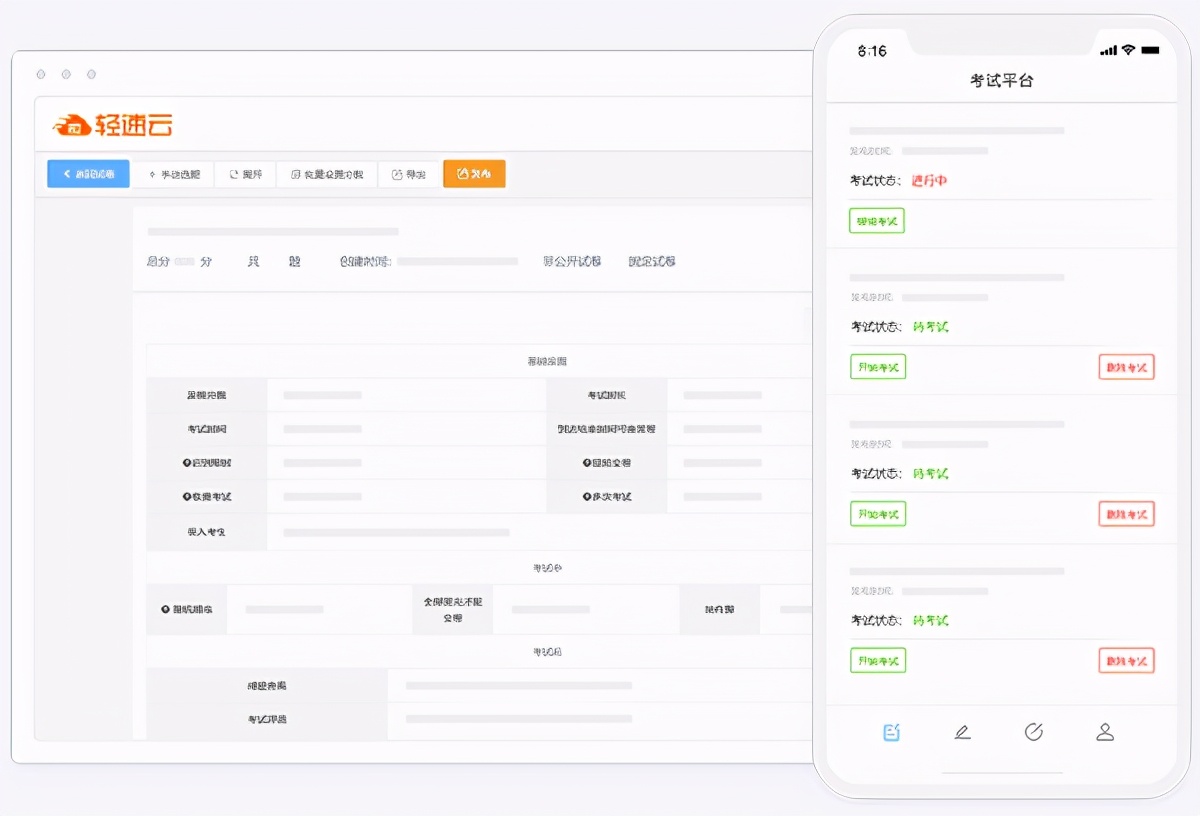Image resolution: width=1200 pixels, height=816 pixels.
Task: Open the exam list icon in the phone bottom bar
Action: (x=891, y=731)
